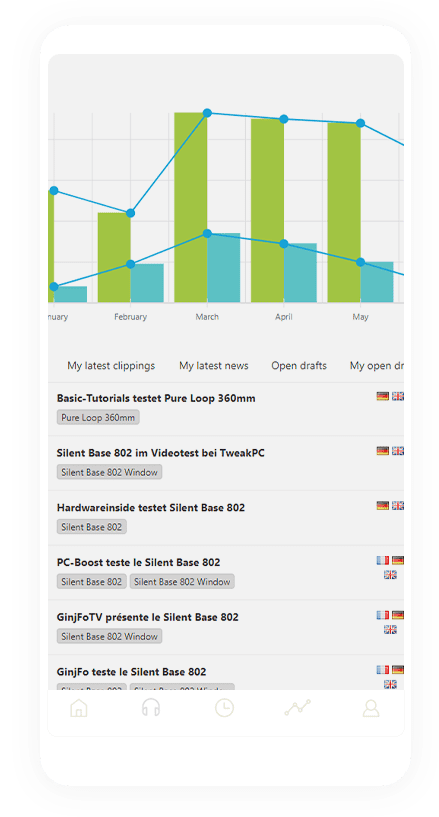Click German flag on Basic-Tutorials clipping

383,396
